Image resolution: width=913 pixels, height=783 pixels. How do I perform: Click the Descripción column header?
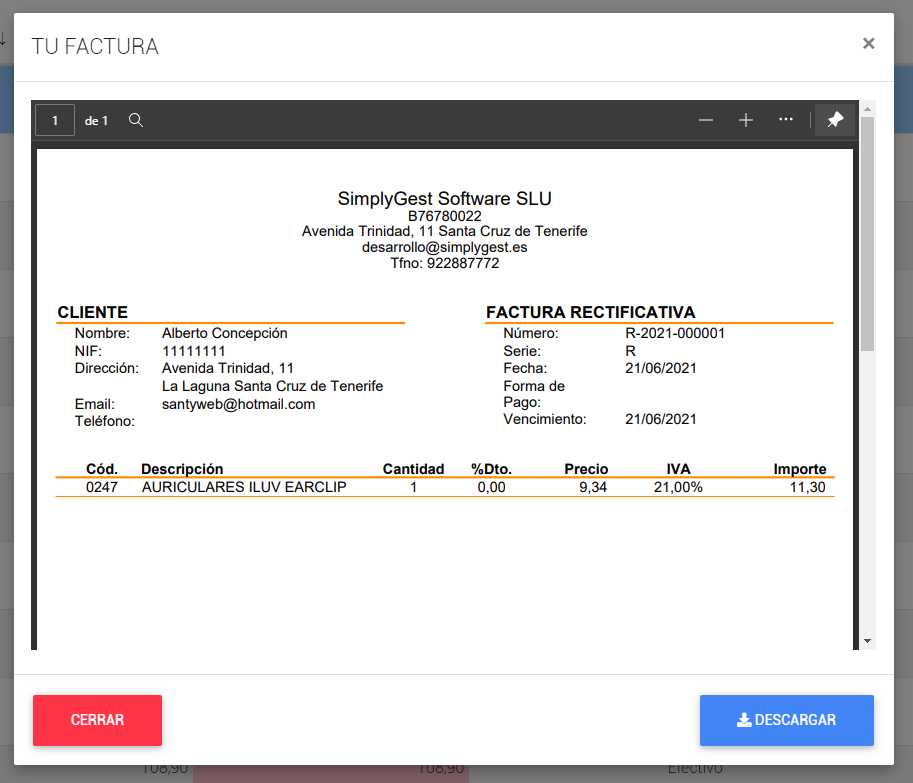(x=182, y=469)
